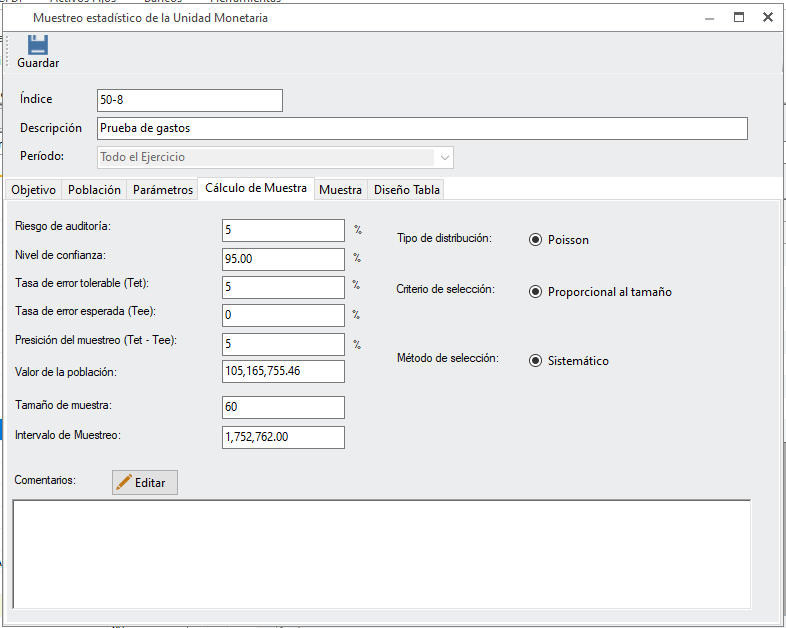Select the Tasa de error tolerable field
The width and height of the screenshot is (786, 628).
coord(282,287)
